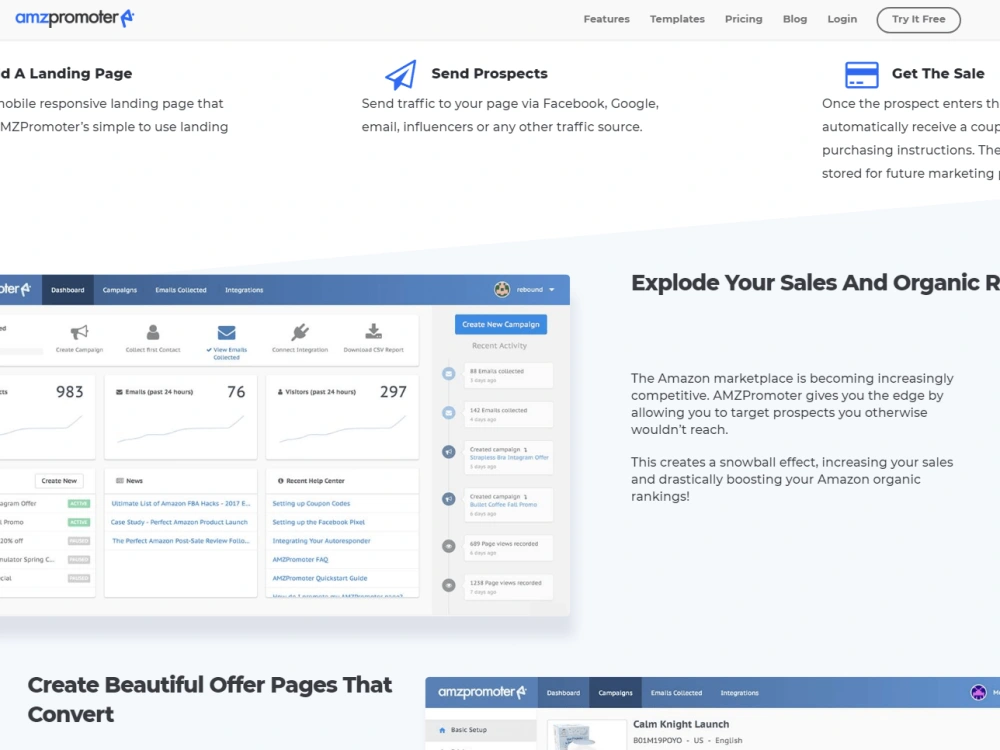
Task: Click the View Emails Collected envelope icon
Action: click(226, 332)
